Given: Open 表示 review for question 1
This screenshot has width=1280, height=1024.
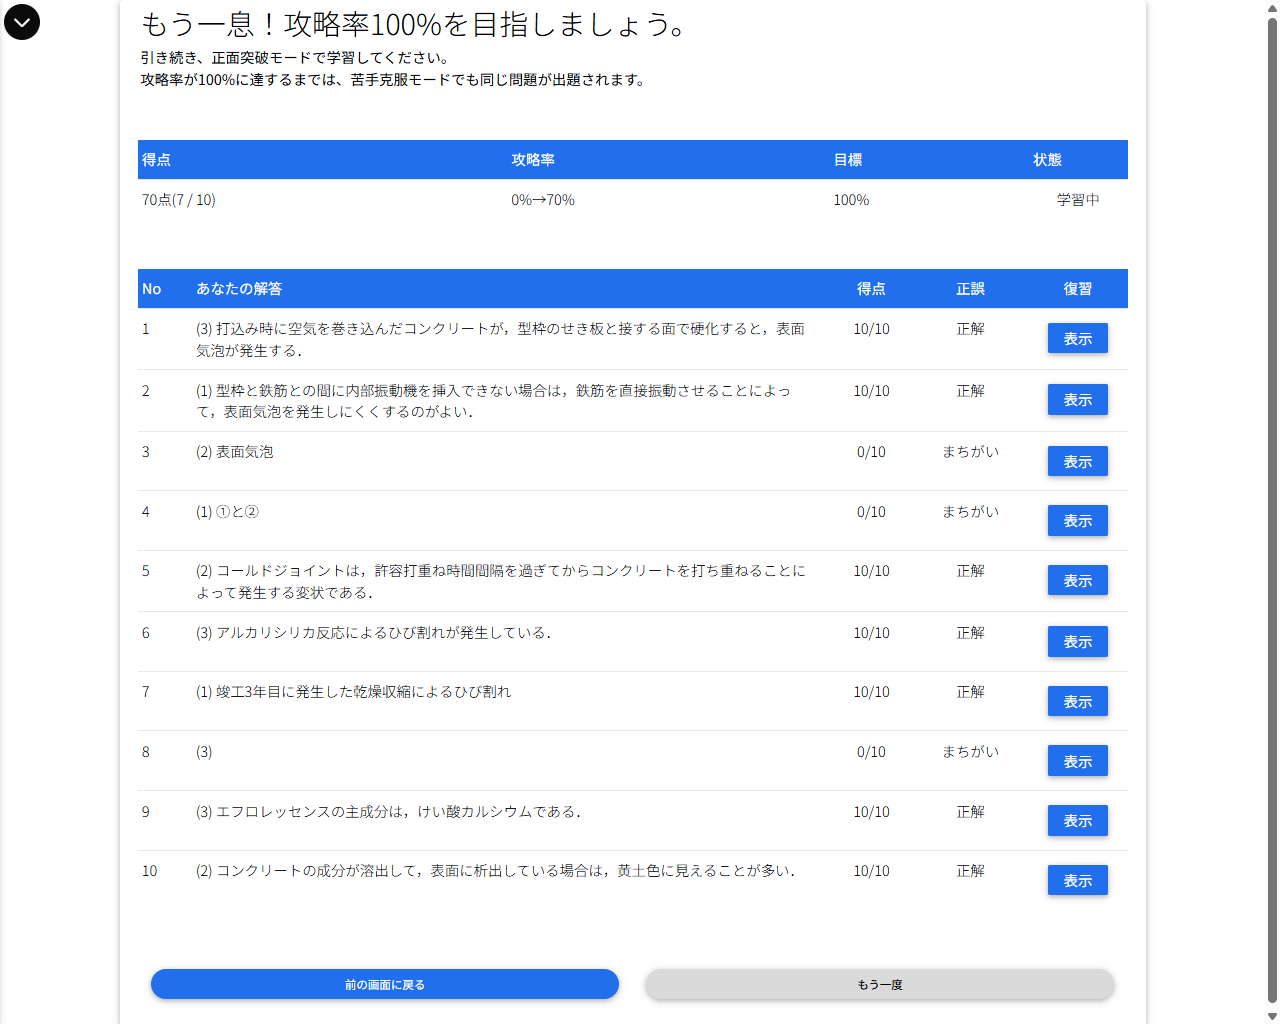Looking at the screenshot, I should 1077,338.
